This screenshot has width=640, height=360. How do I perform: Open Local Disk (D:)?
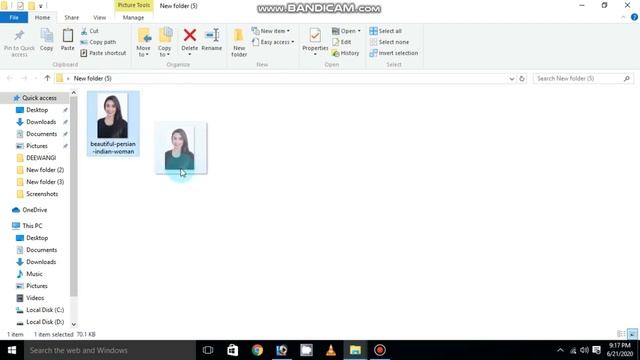[45, 322]
